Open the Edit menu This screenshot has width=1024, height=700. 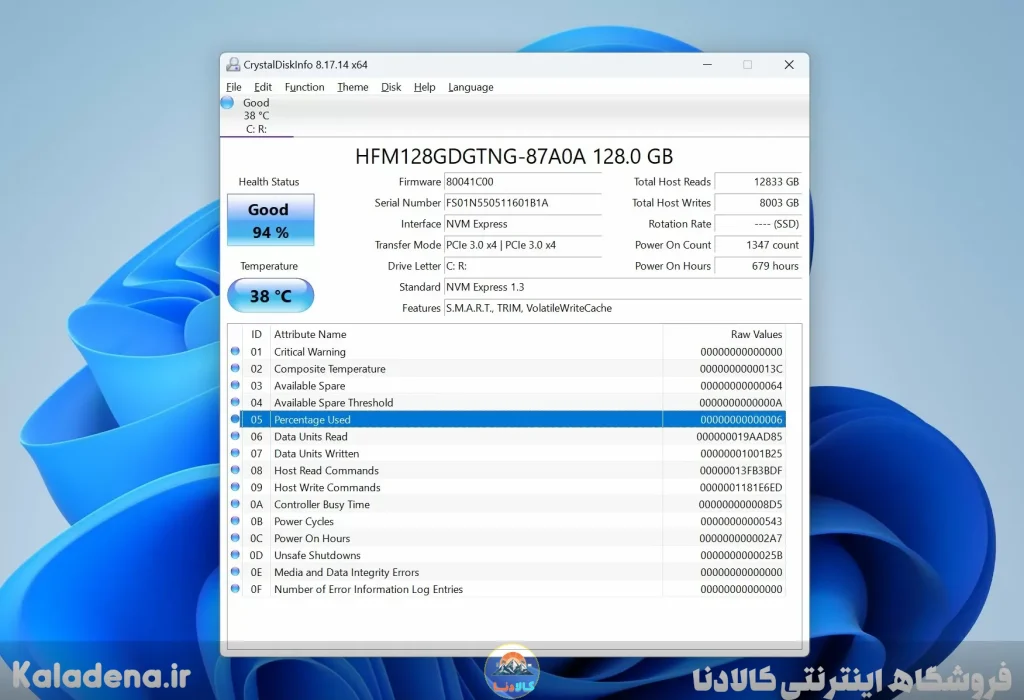(x=263, y=87)
